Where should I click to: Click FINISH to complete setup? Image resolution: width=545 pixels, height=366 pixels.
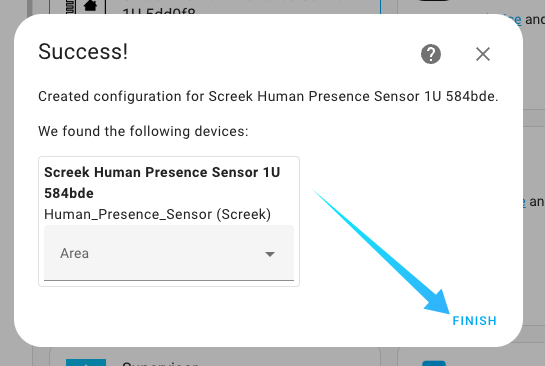[x=474, y=321]
